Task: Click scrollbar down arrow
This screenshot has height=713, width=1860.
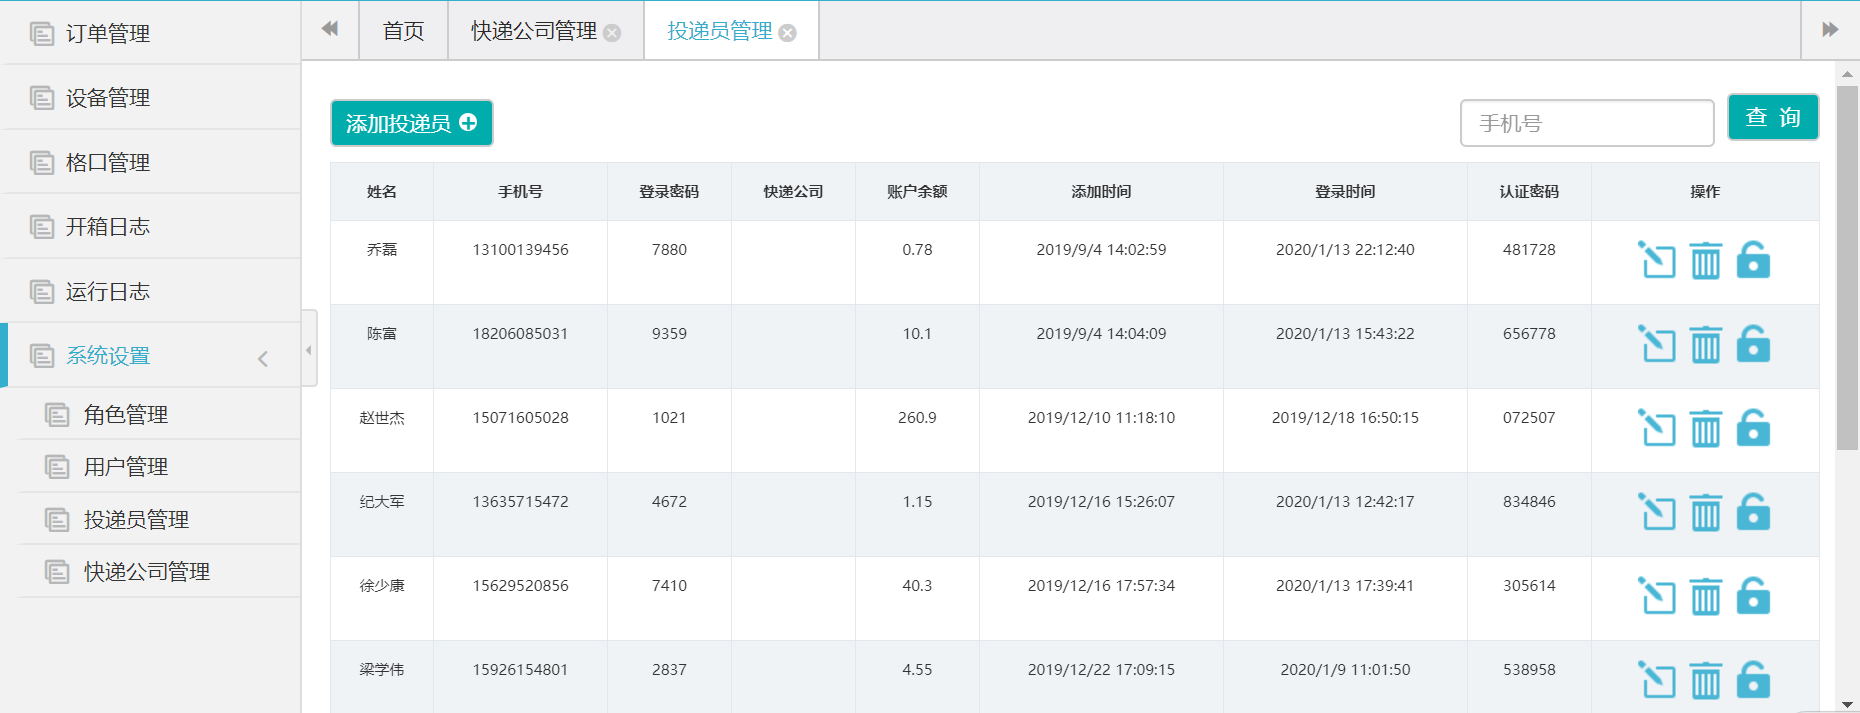Action: pos(1847,704)
